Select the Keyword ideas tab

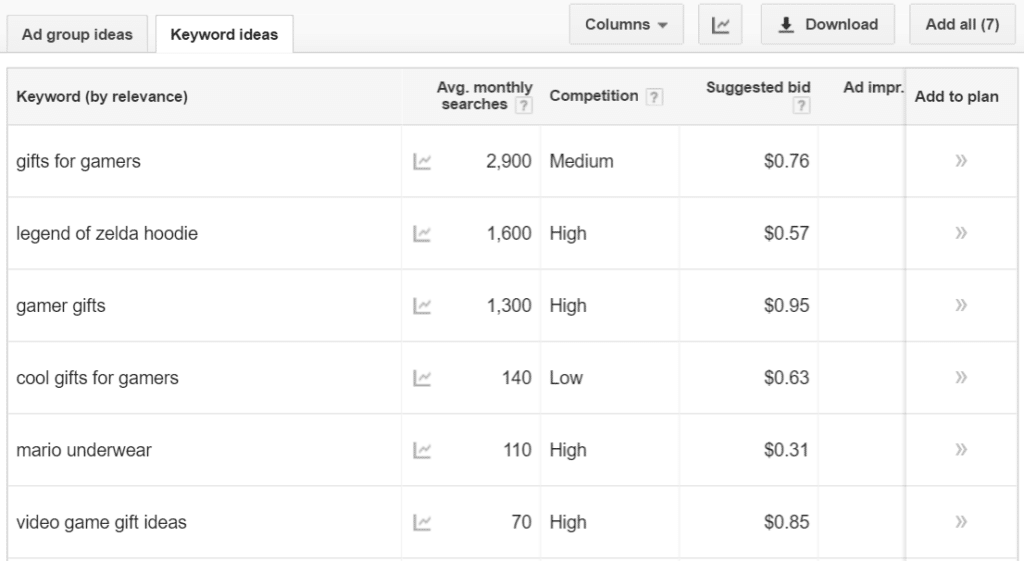[224, 34]
